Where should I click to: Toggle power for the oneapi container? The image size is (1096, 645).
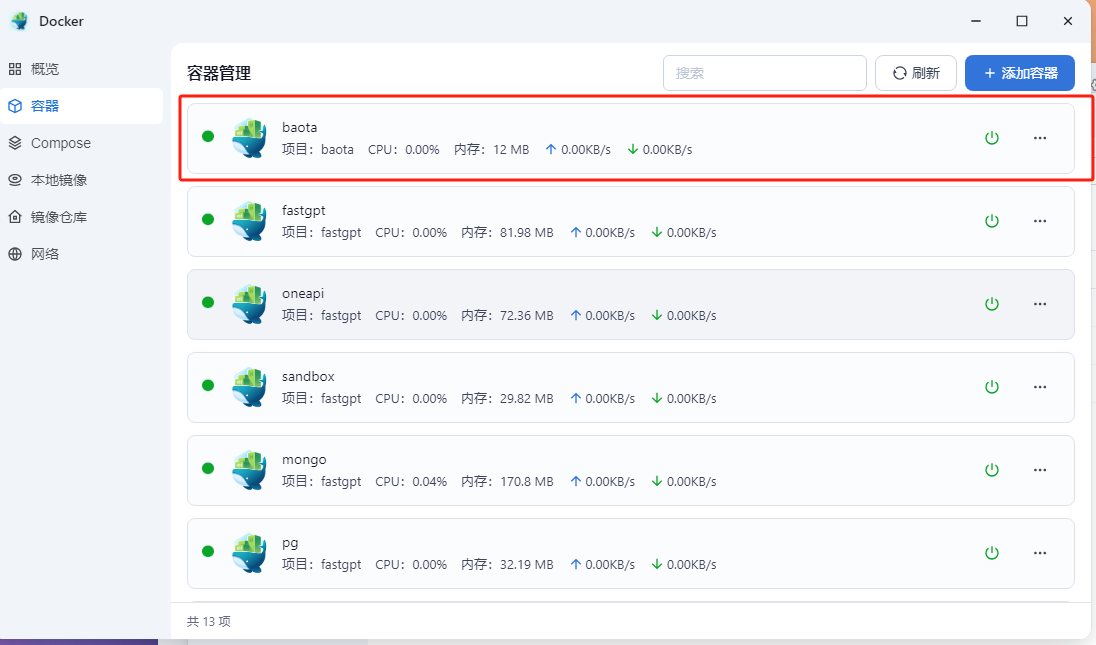991,304
